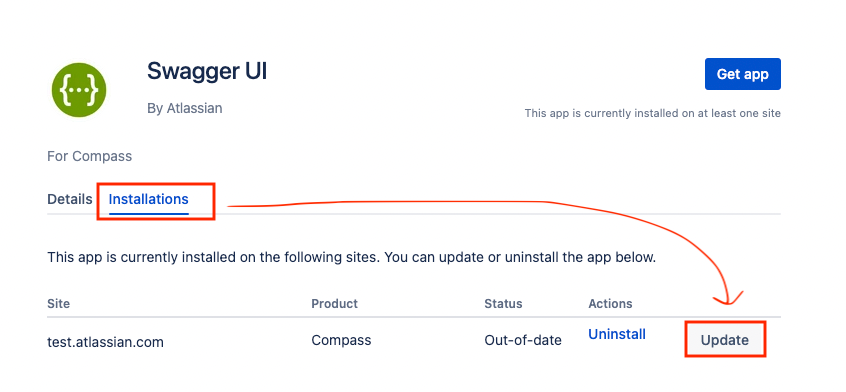Click the Compass product cell
Viewport: 846px width, 392px height.
coord(341,341)
